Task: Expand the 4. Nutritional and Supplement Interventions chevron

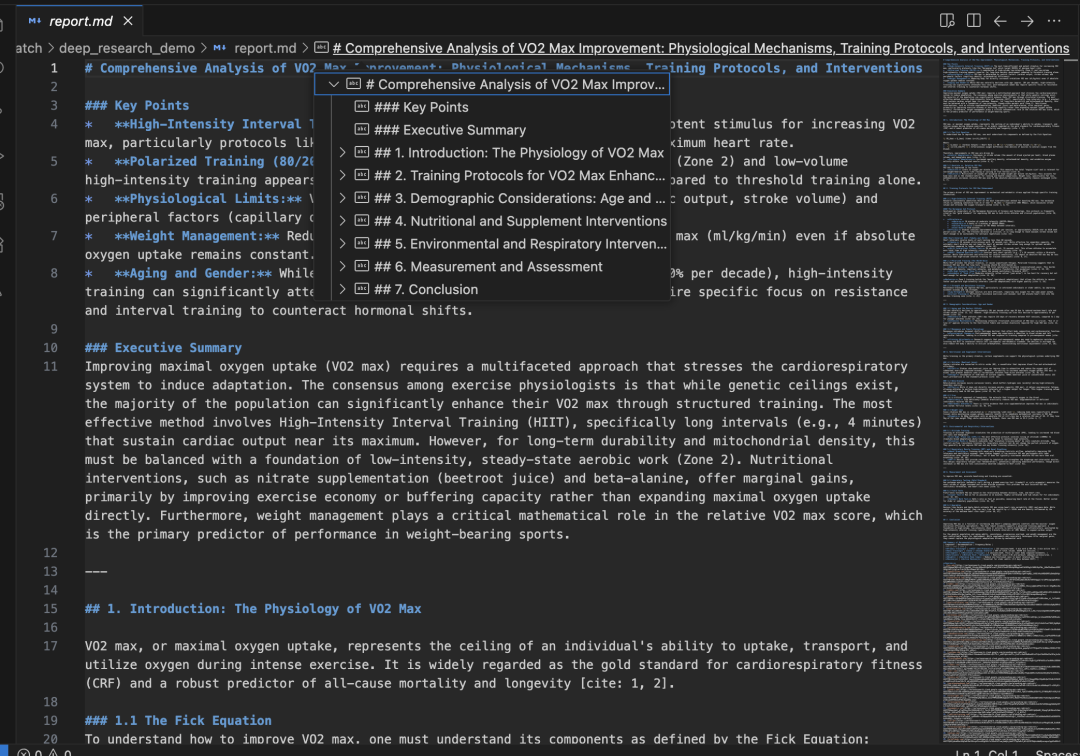Action: tap(343, 221)
